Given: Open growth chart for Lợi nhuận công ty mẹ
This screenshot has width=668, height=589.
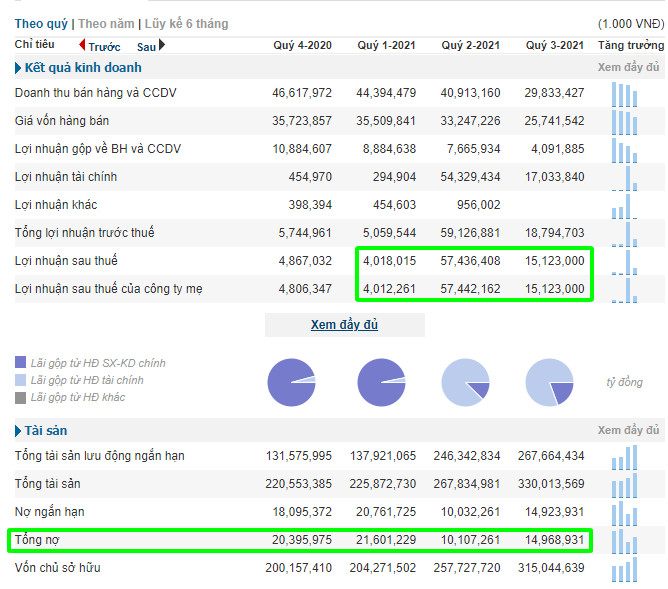Looking at the screenshot, I should (x=625, y=290).
